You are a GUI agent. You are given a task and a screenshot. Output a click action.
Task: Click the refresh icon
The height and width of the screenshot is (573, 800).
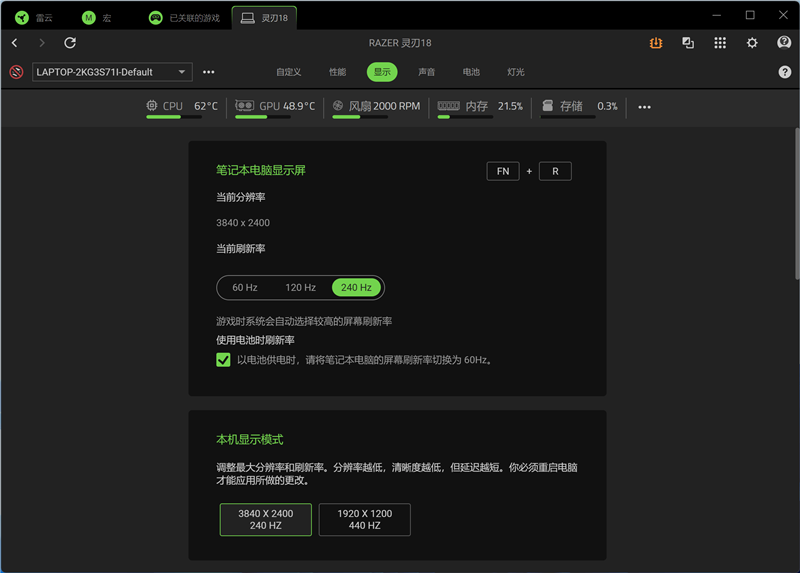pos(70,43)
